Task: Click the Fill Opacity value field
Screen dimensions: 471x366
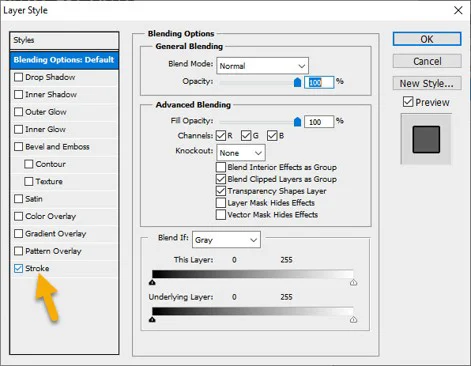Action: (319, 122)
